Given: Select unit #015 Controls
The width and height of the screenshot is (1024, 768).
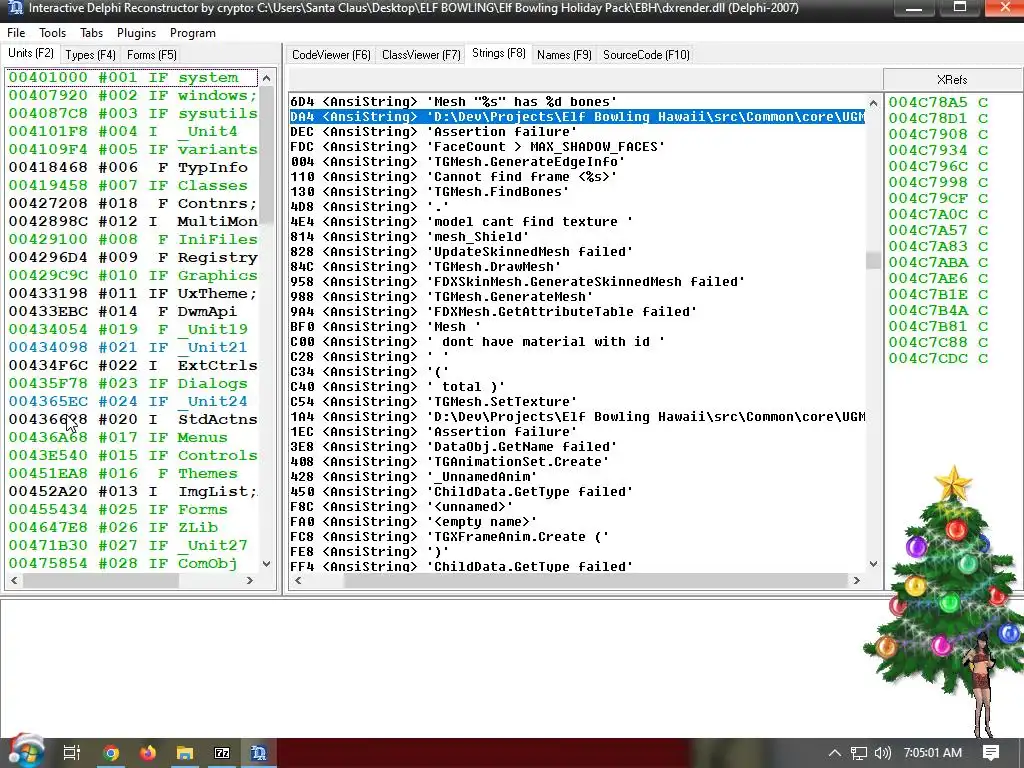Looking at the screenshot, I should pos(133,456).
